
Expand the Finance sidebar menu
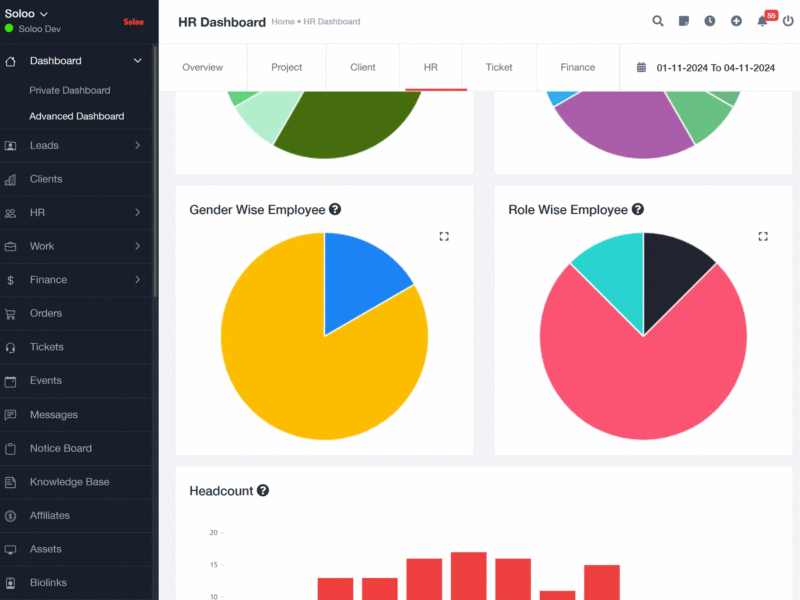point(138,280)
